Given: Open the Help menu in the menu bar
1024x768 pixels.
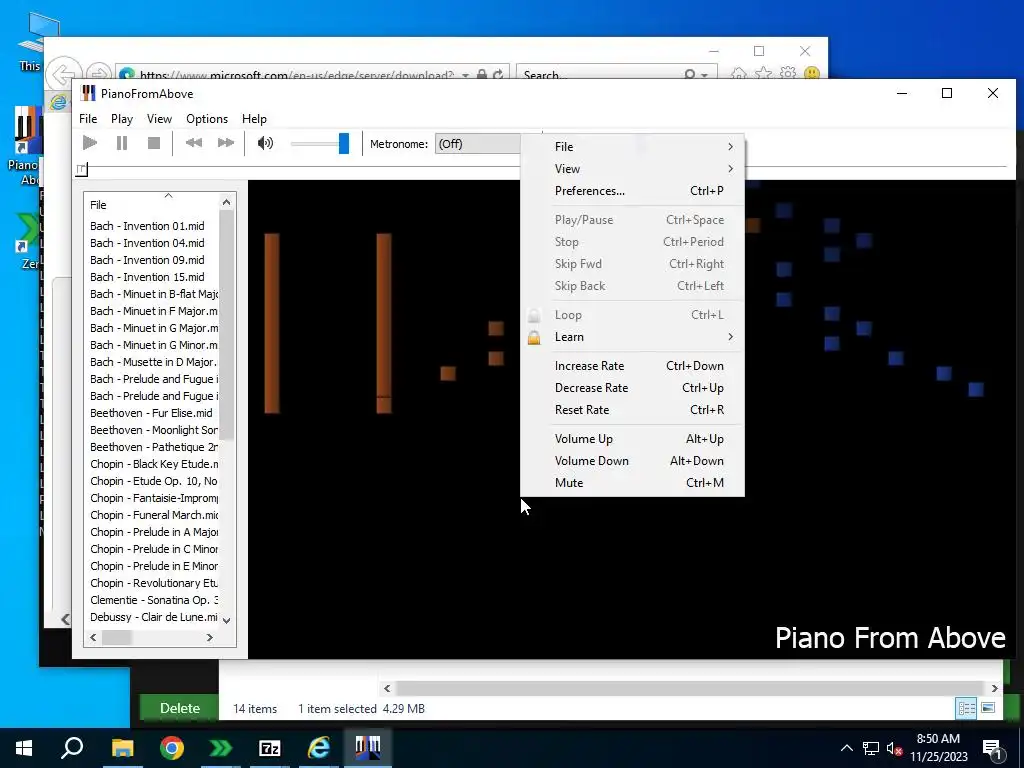Looking at the screenshot, I should pos(254,119).
